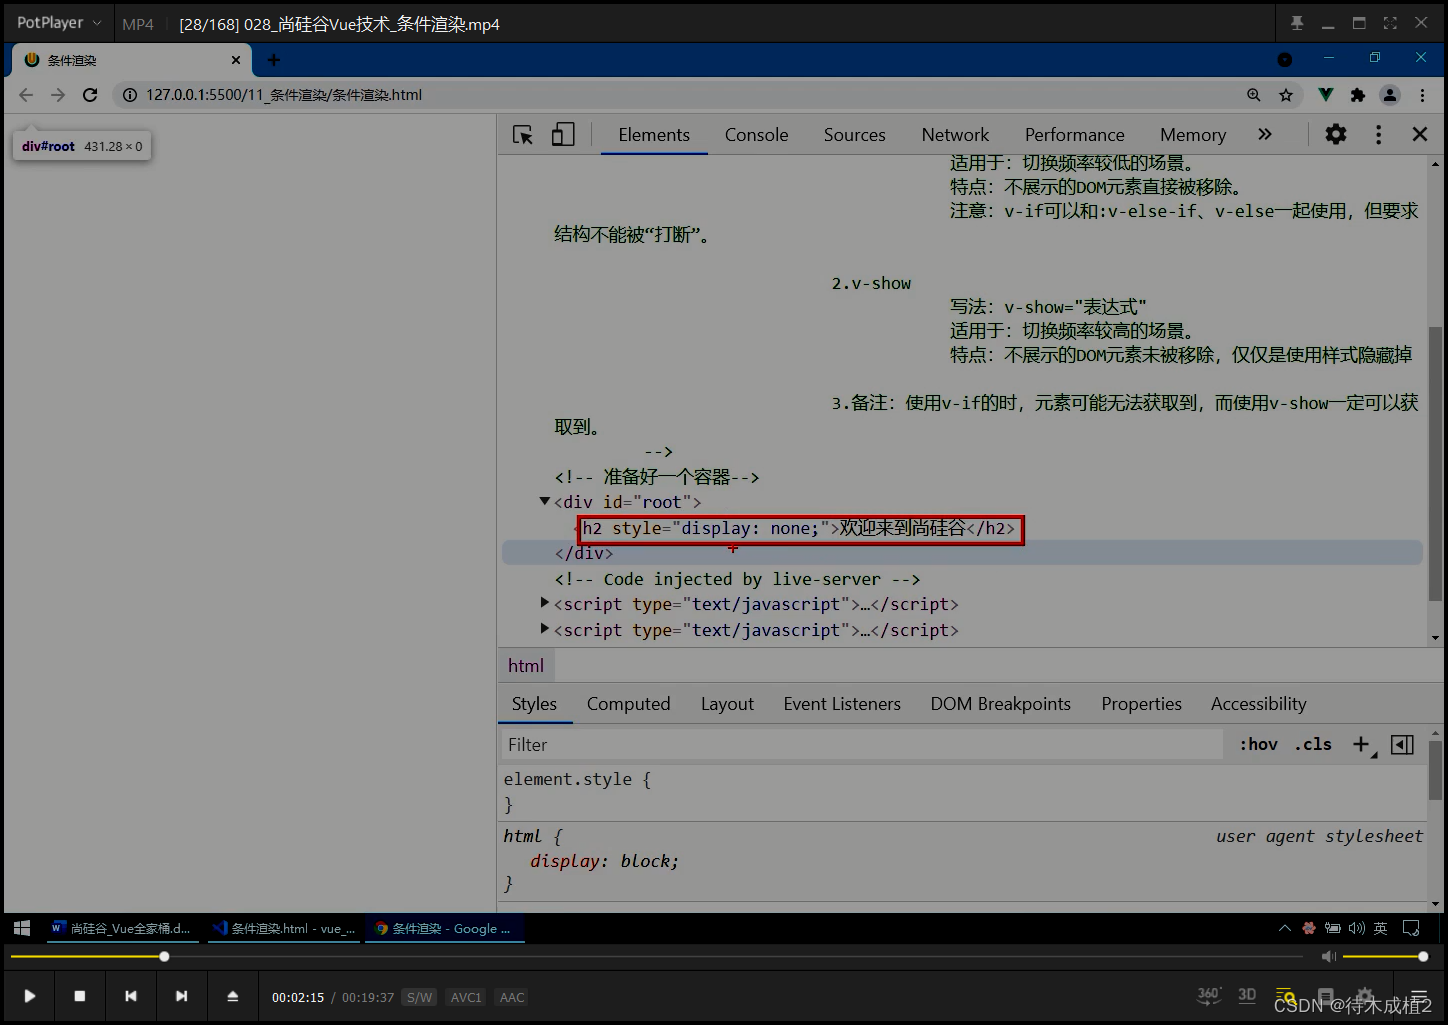Open file with eject button
This screenshot has height=1025, width=1448.
232,996
